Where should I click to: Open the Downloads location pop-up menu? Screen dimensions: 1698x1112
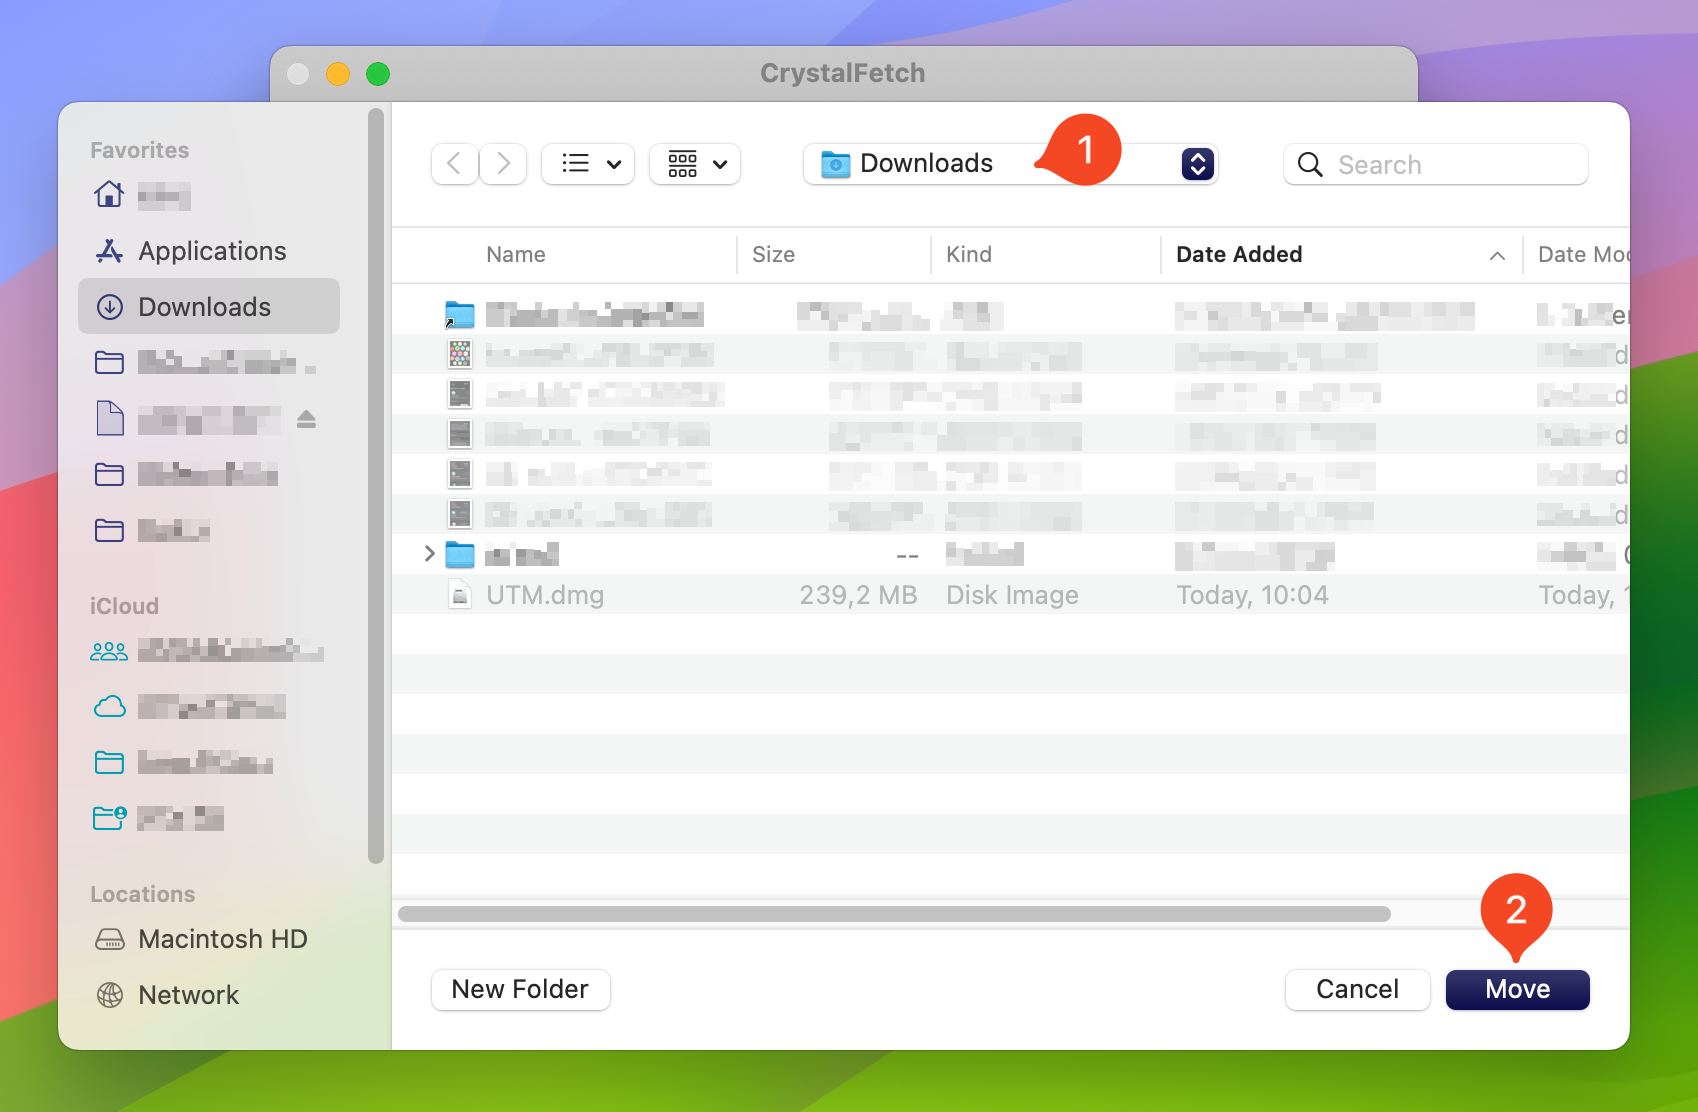pyautogui.click(x=1010, y=164)
